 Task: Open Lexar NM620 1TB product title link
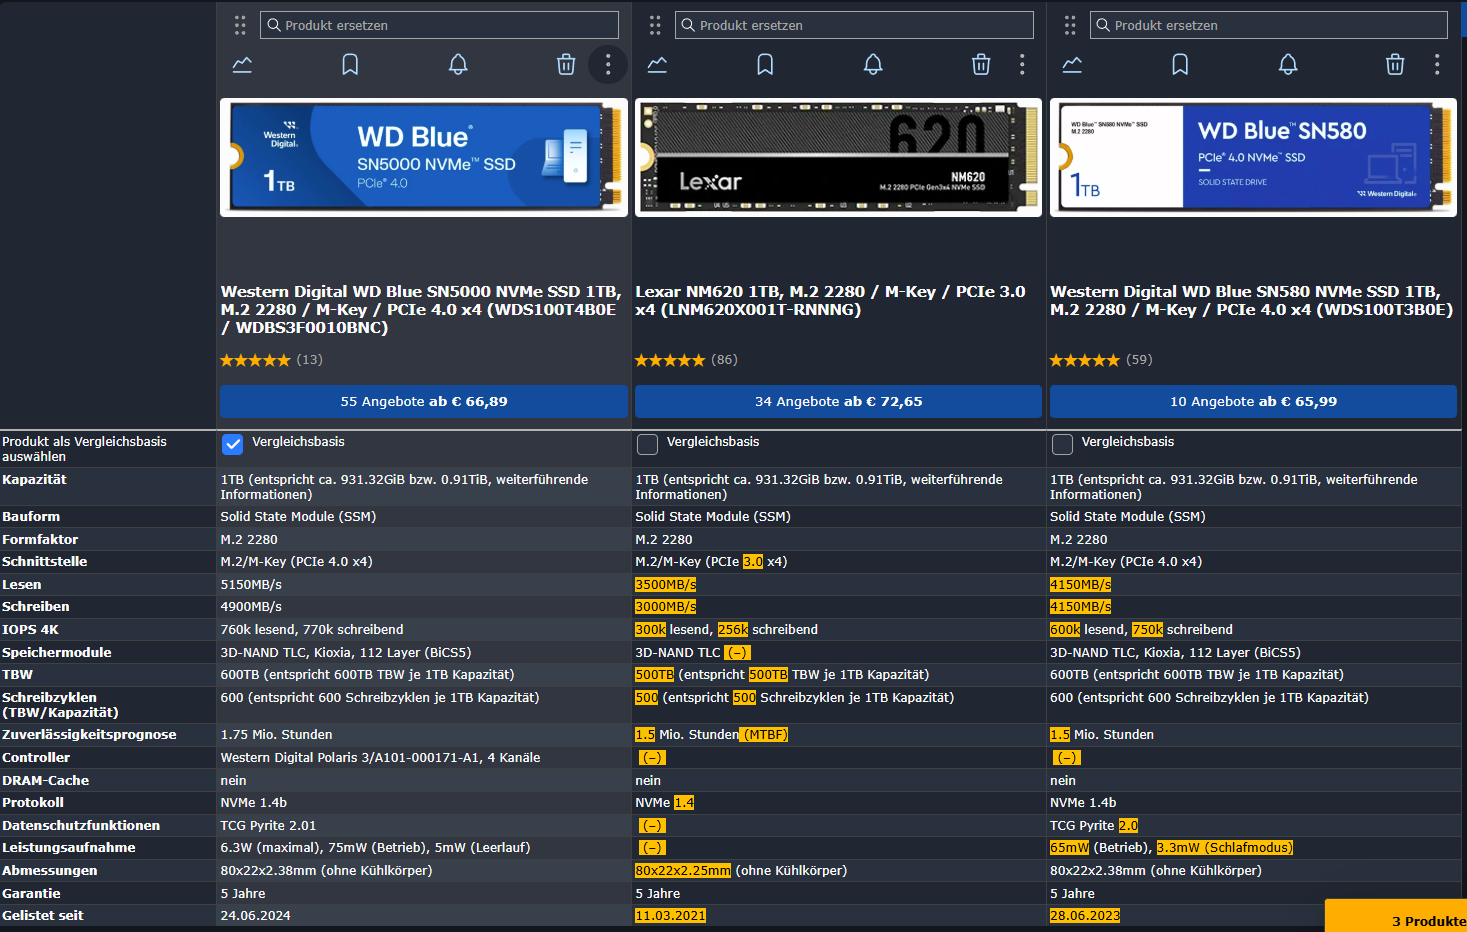coord(830,300)
